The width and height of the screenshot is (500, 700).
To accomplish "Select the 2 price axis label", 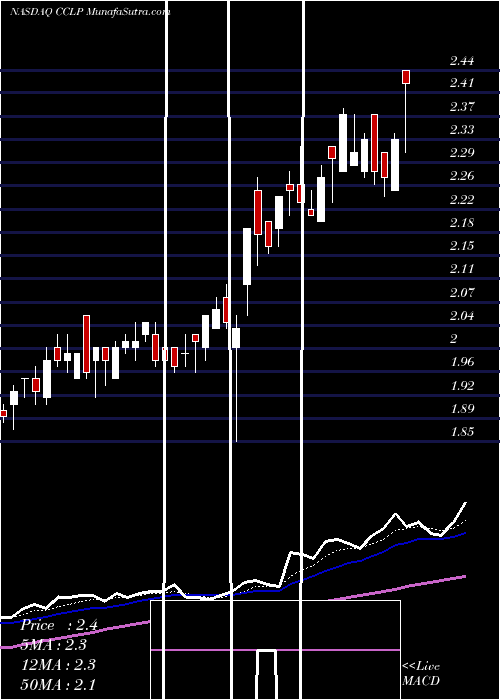I will click(x=454, y=339).
